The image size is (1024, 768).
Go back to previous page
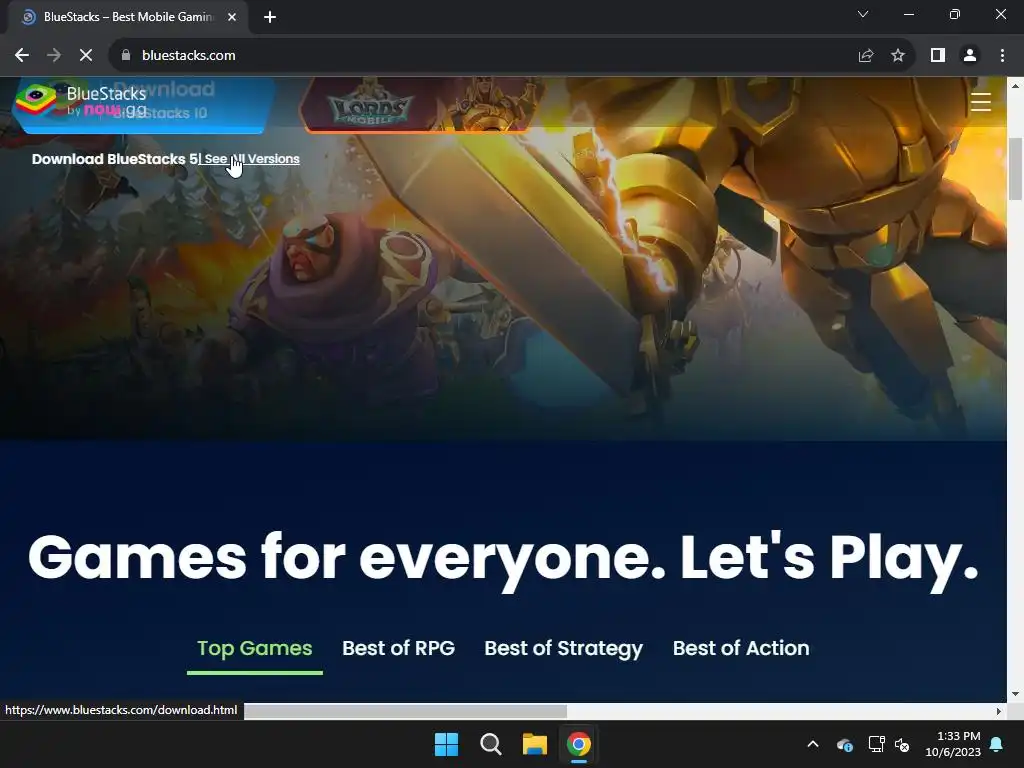[x=22, y=56]
